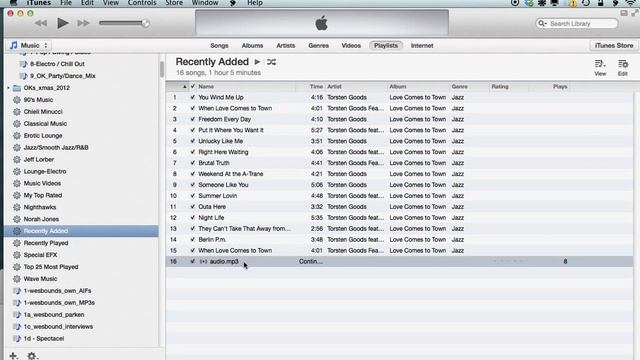The width and height of the screenshot is (640, 360).
Task: Select the 8-Electro / Chill Out playlist icon
Action: 24,64
